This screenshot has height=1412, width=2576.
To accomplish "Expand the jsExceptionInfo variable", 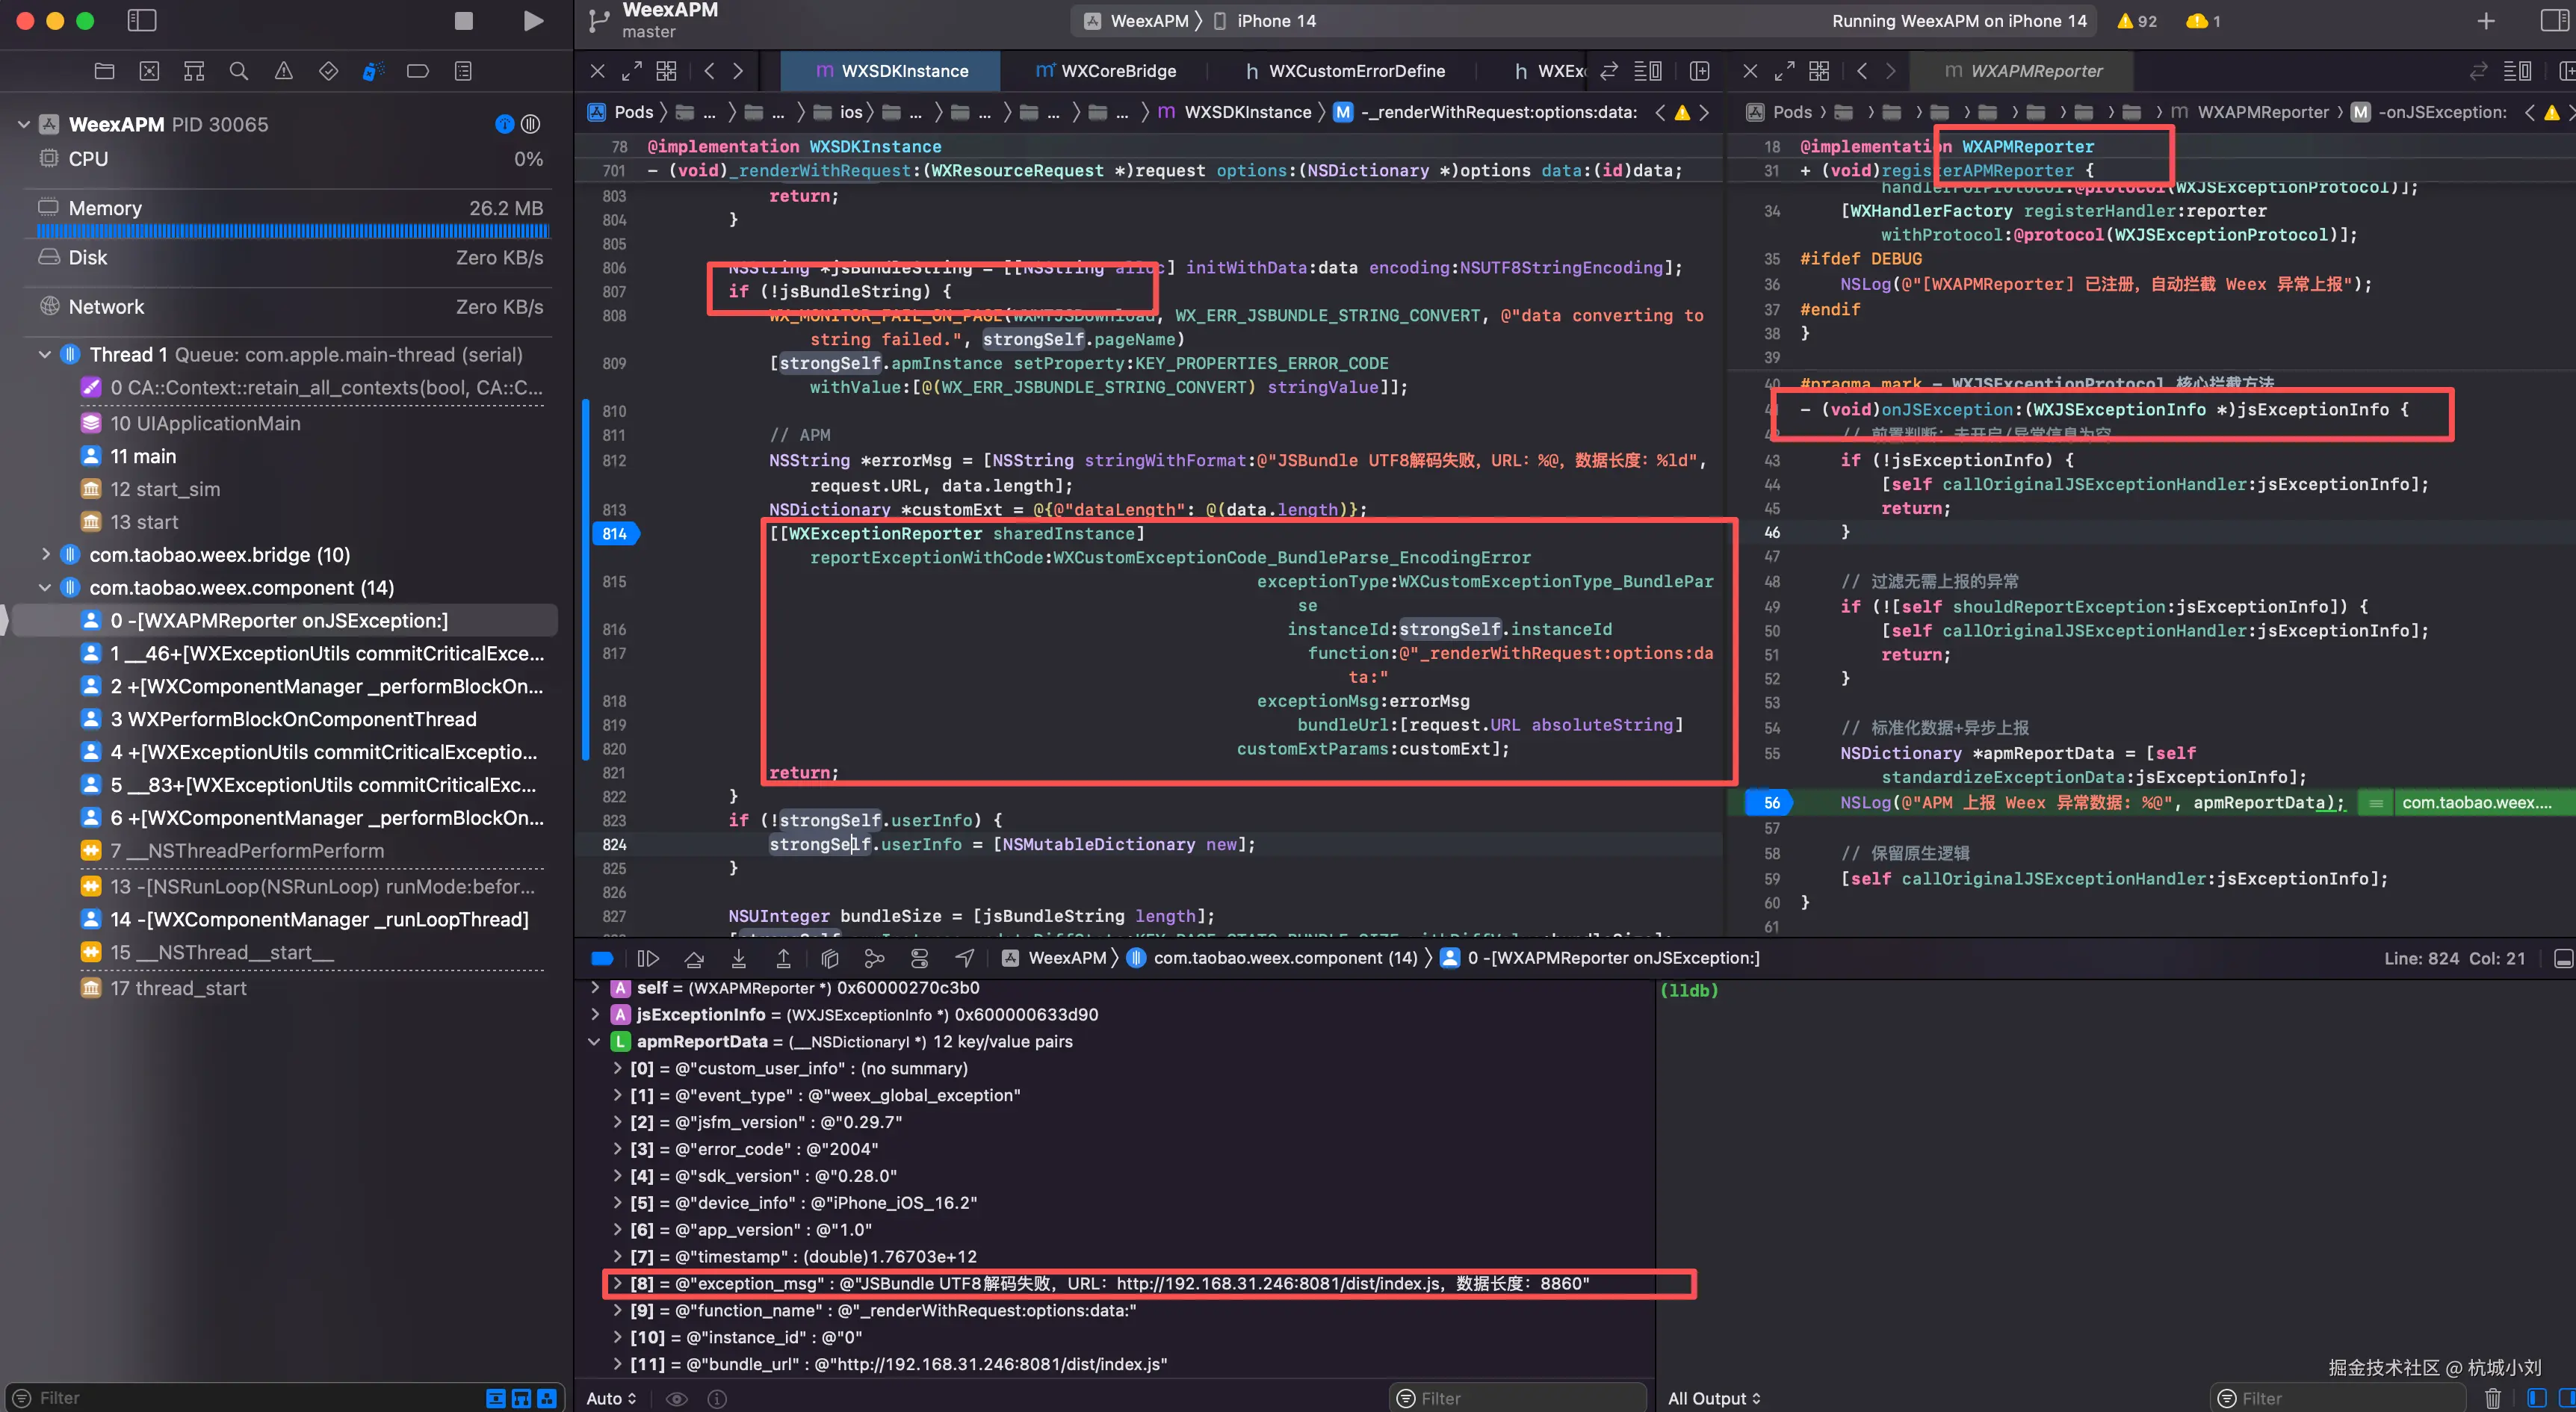I will click(596, 1014).
